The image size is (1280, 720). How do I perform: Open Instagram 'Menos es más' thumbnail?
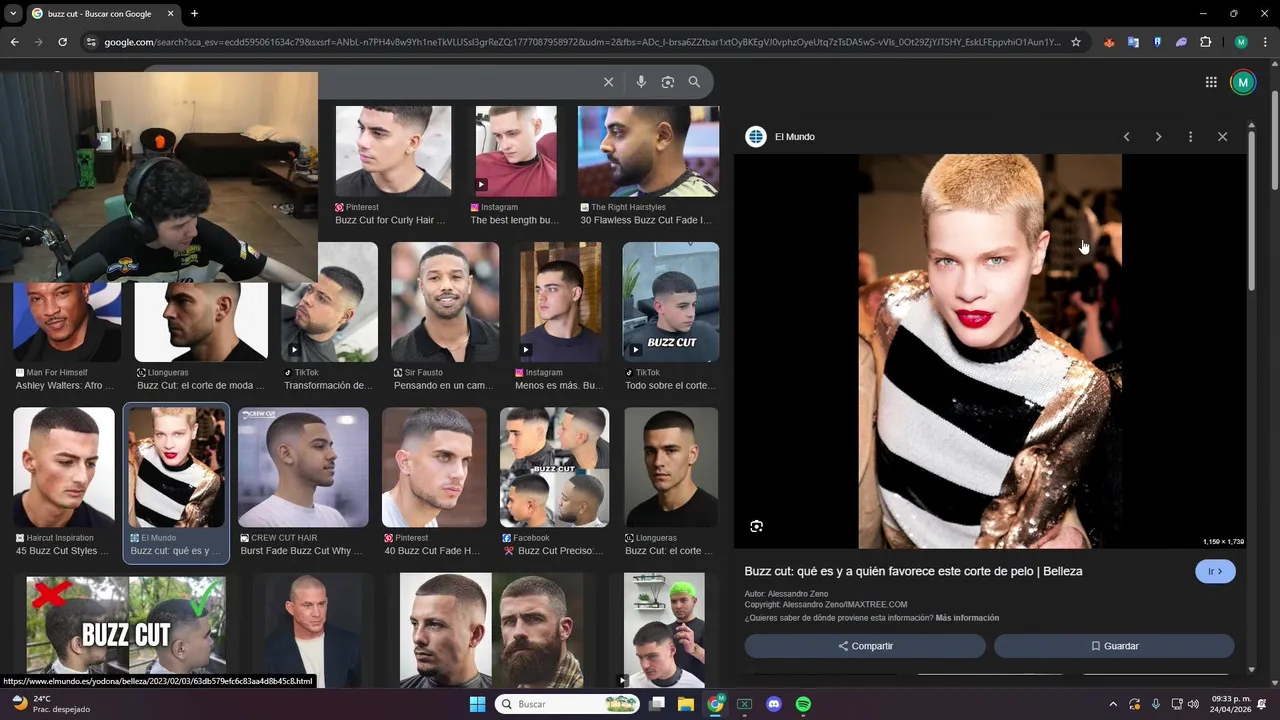click(560, 302)
